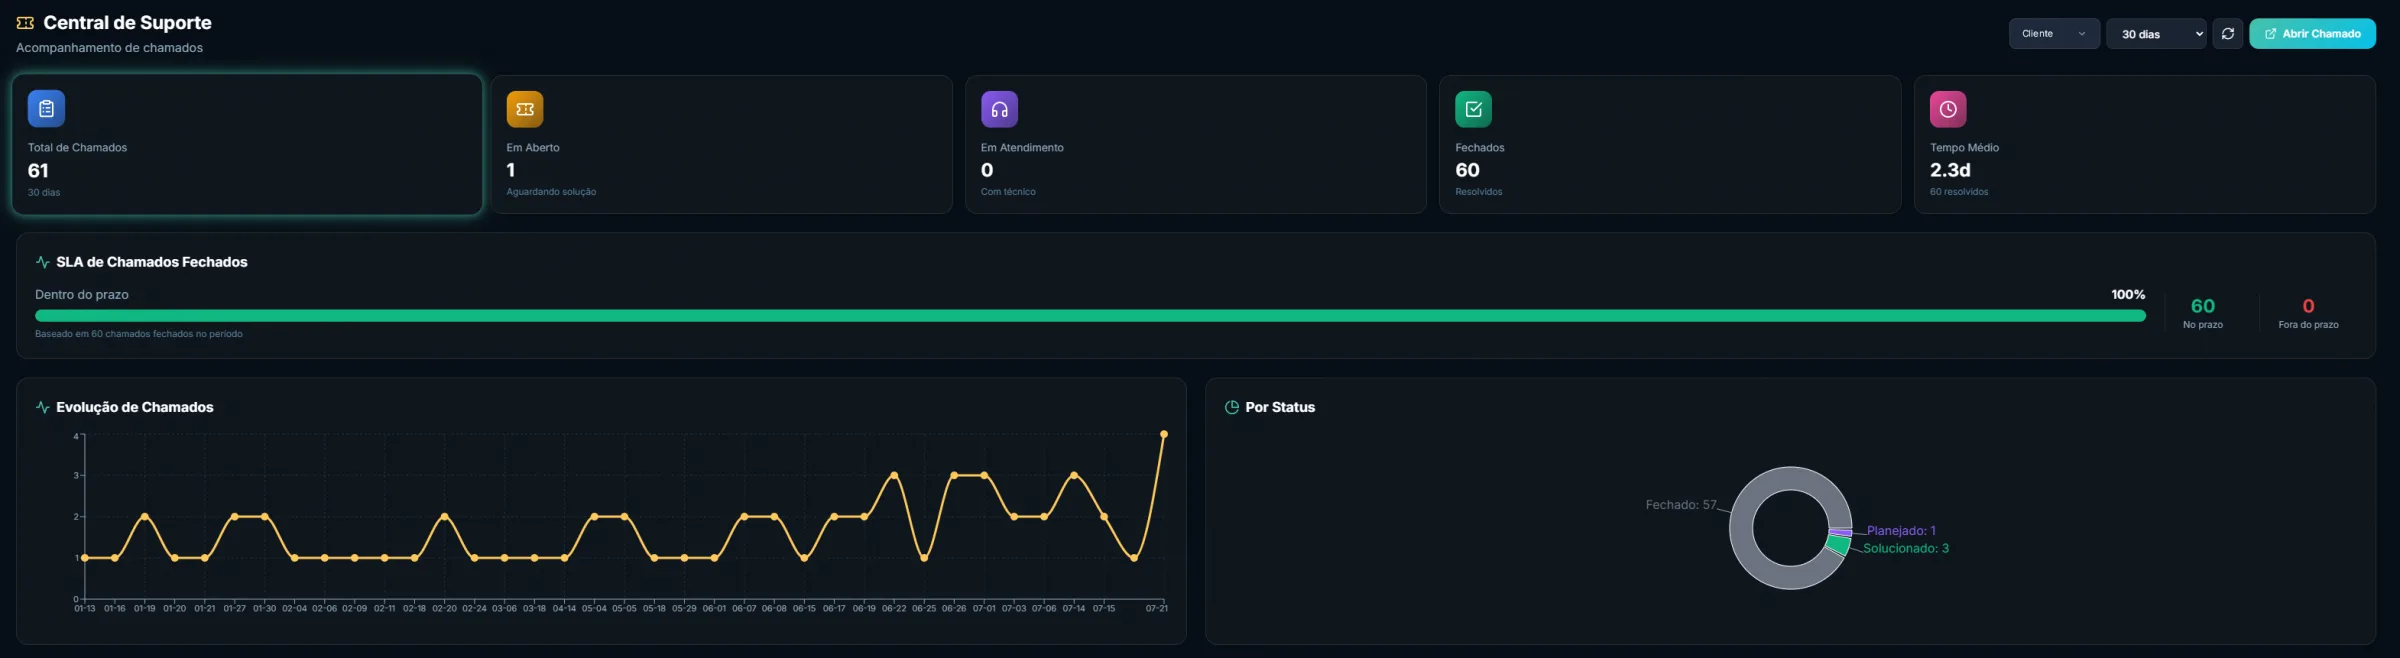Image resolution: width=2400 pixels, height=658 pixels.
Task: Click the orange ticket icon in Em Aberto
Action: [525, 109]
